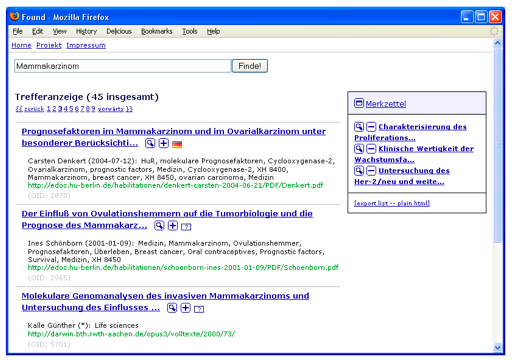Open Der Einfluß von Ovulationshemmern title link
This screenshot has width=512, height=360.
[167, 219]
